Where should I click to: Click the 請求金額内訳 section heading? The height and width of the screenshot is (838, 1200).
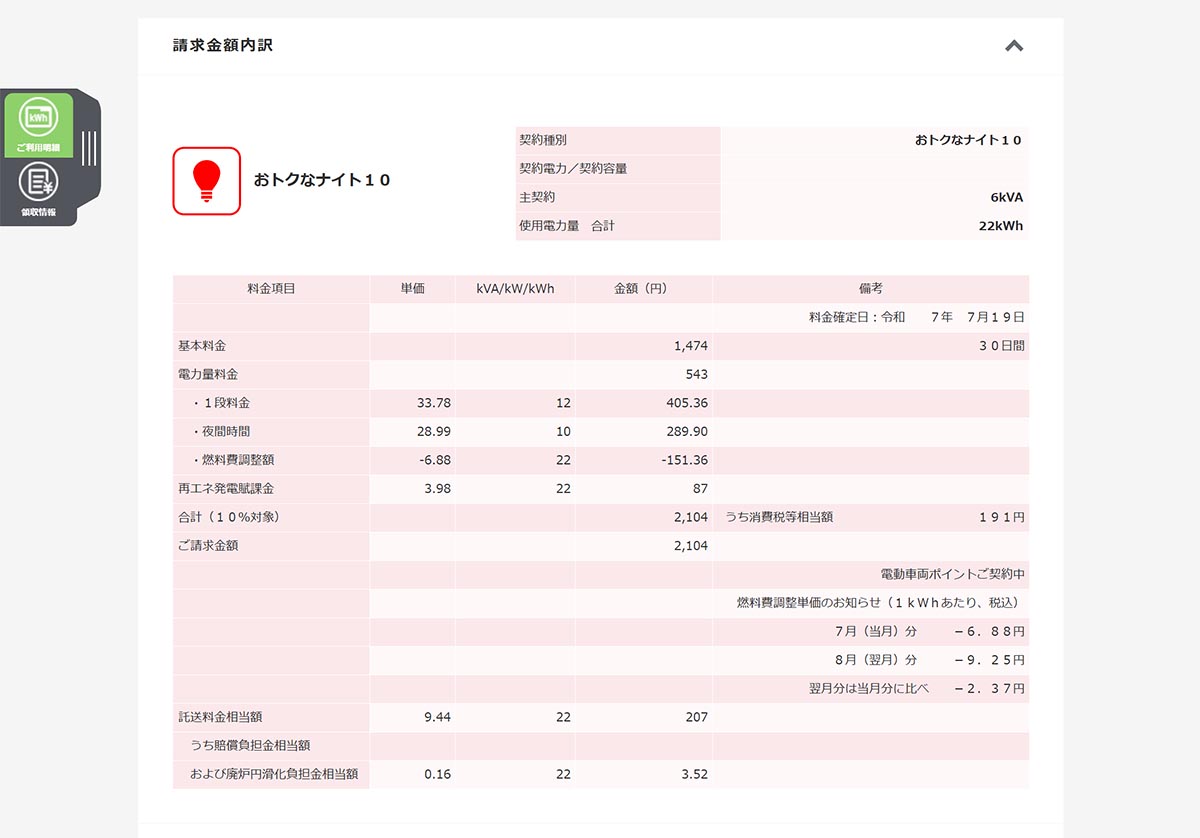pyautogui.click(x=223, y=45)
